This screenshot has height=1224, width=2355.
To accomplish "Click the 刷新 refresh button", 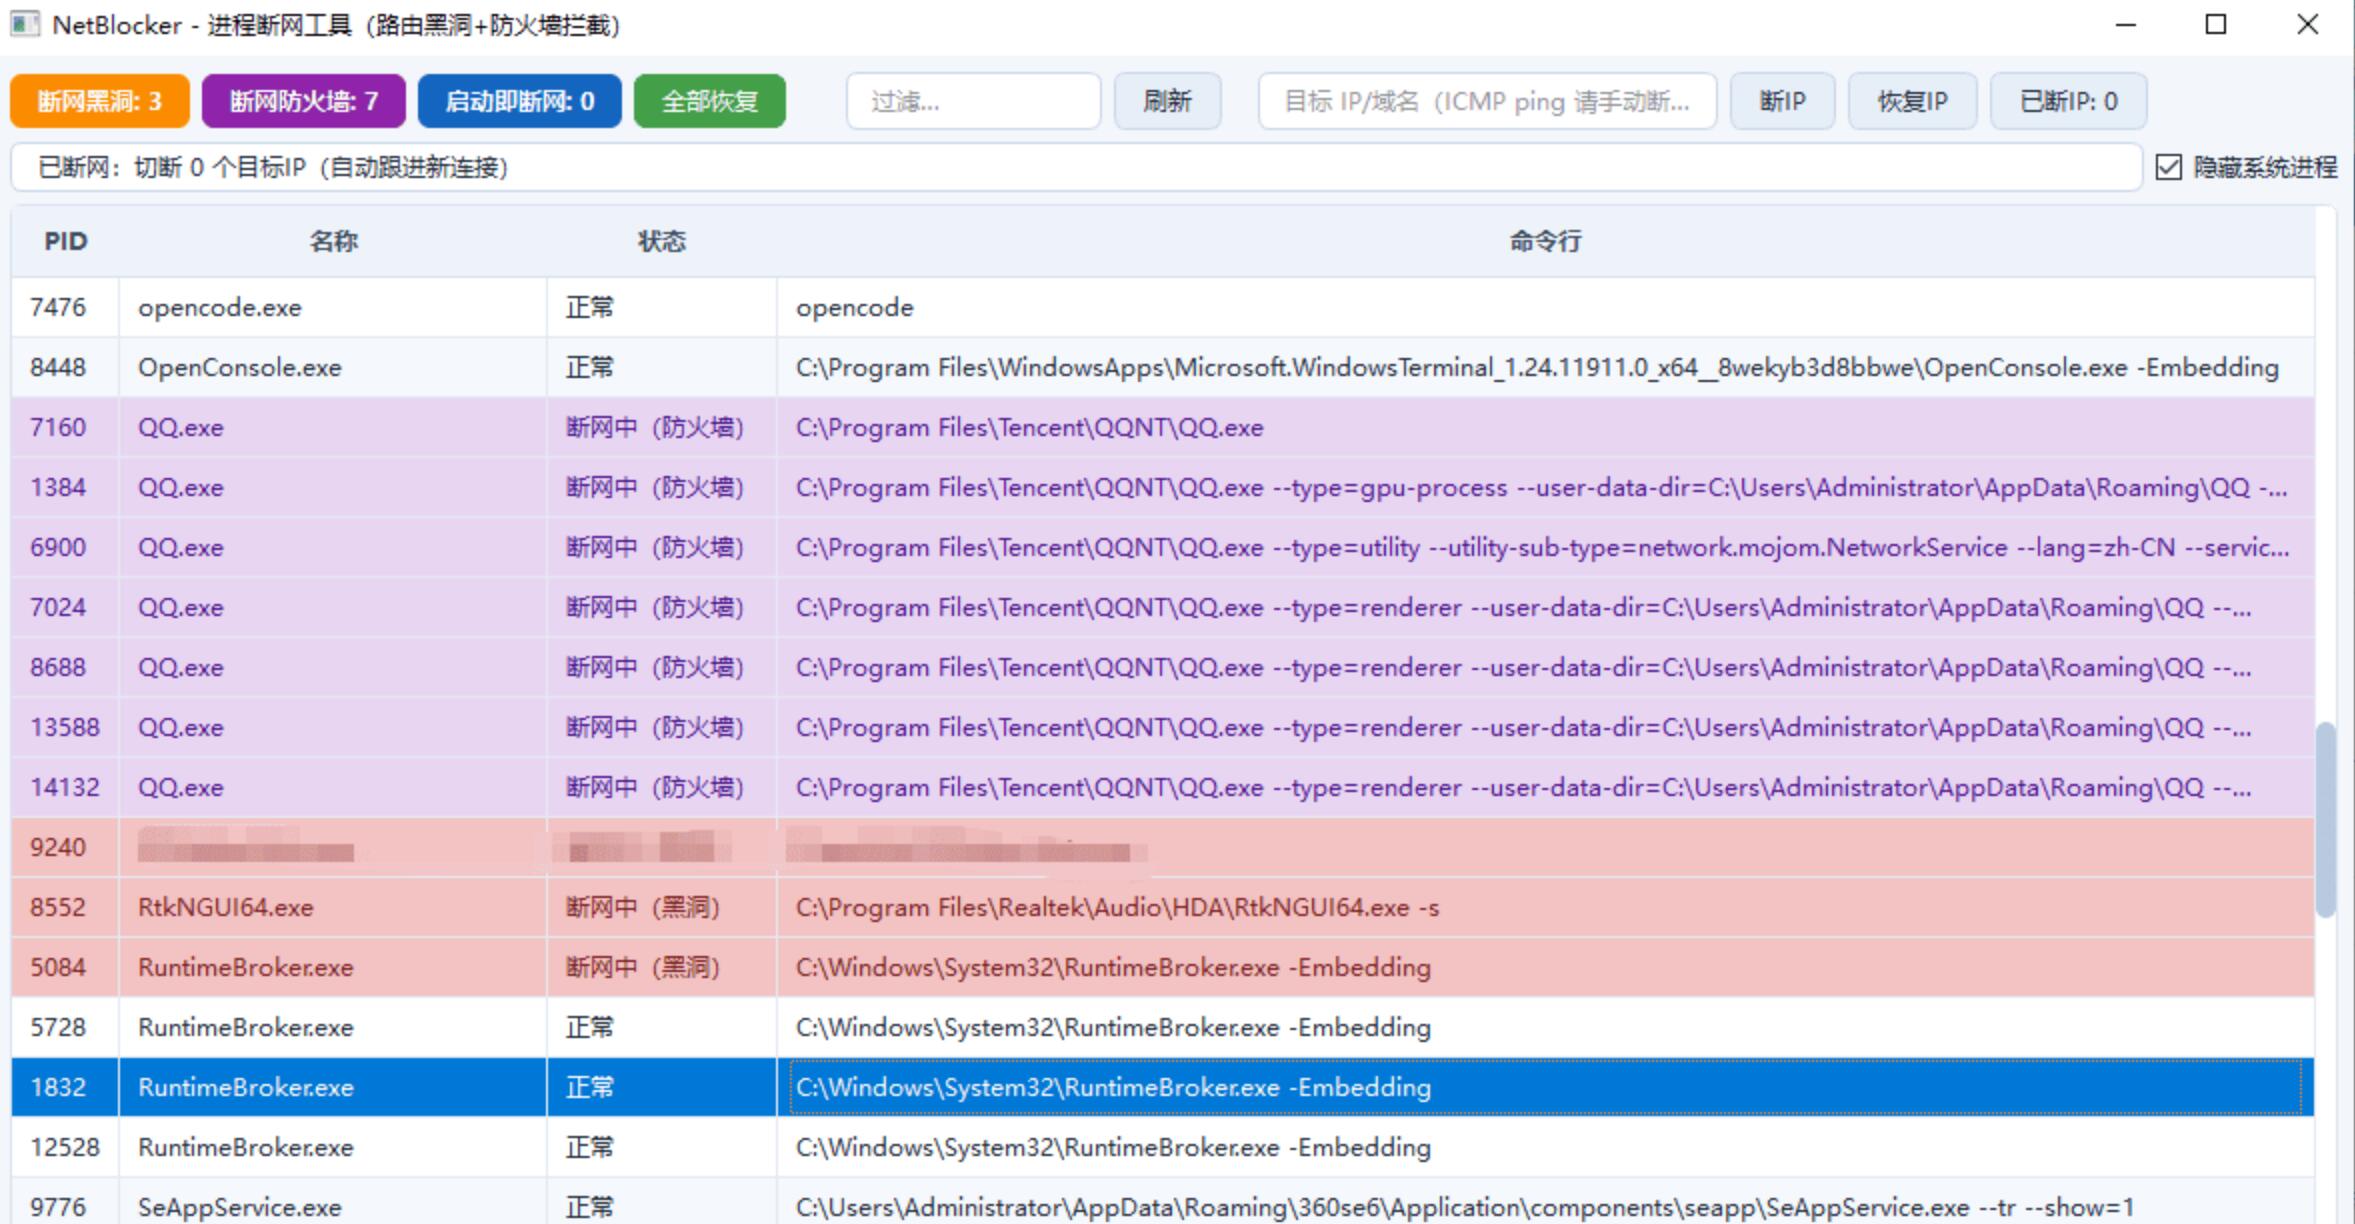I will [1168, 101].
